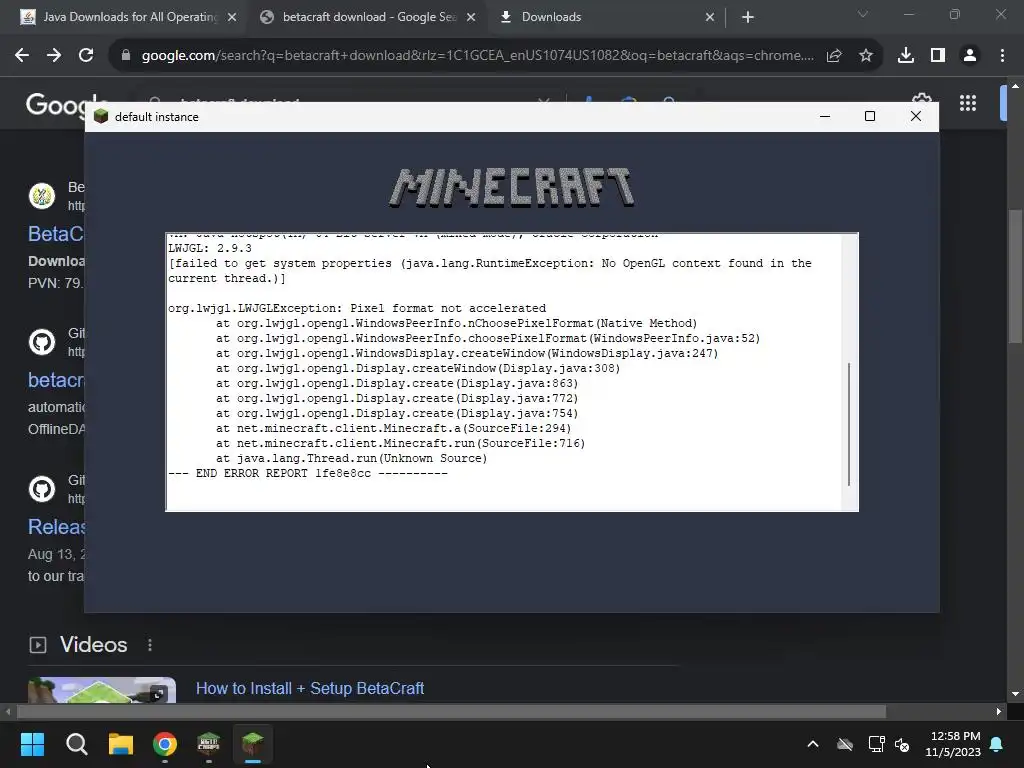Viewport: 1024px width, 768px height.
Task: Click the first GitHub result favicon
Action: pyautogui.click(x=42, y=342)
